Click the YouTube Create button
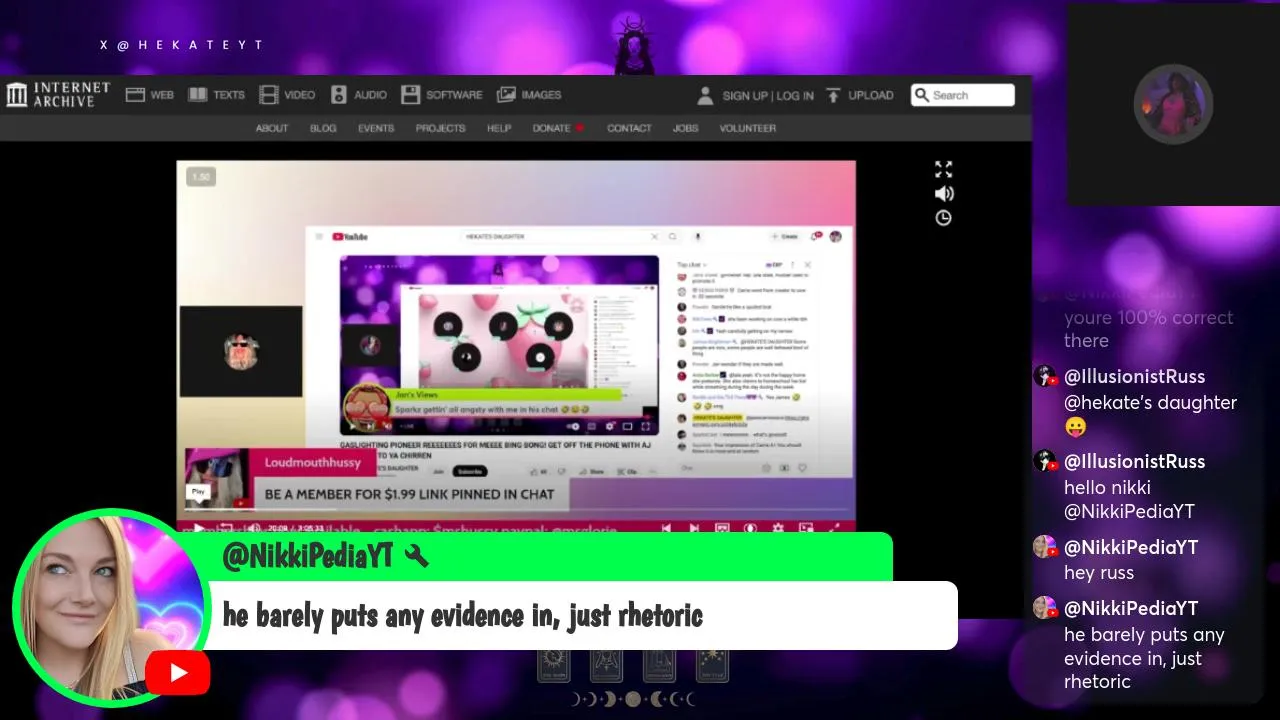The height and width of the screenshot is (720, 1280). coord(786,237)
